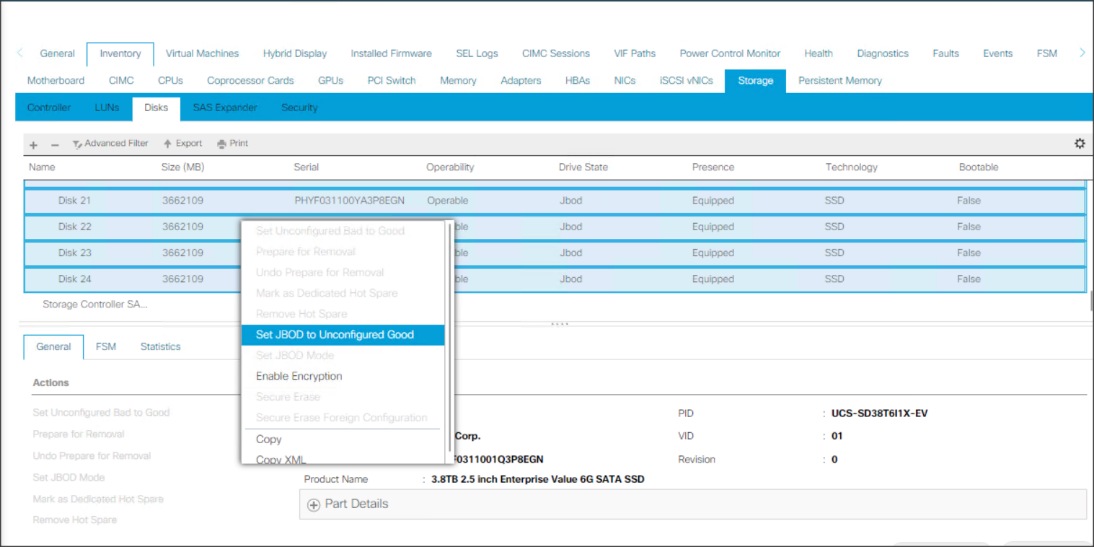
Task: Open the Virtual Machines tab
Action: [x=202, y=53]
